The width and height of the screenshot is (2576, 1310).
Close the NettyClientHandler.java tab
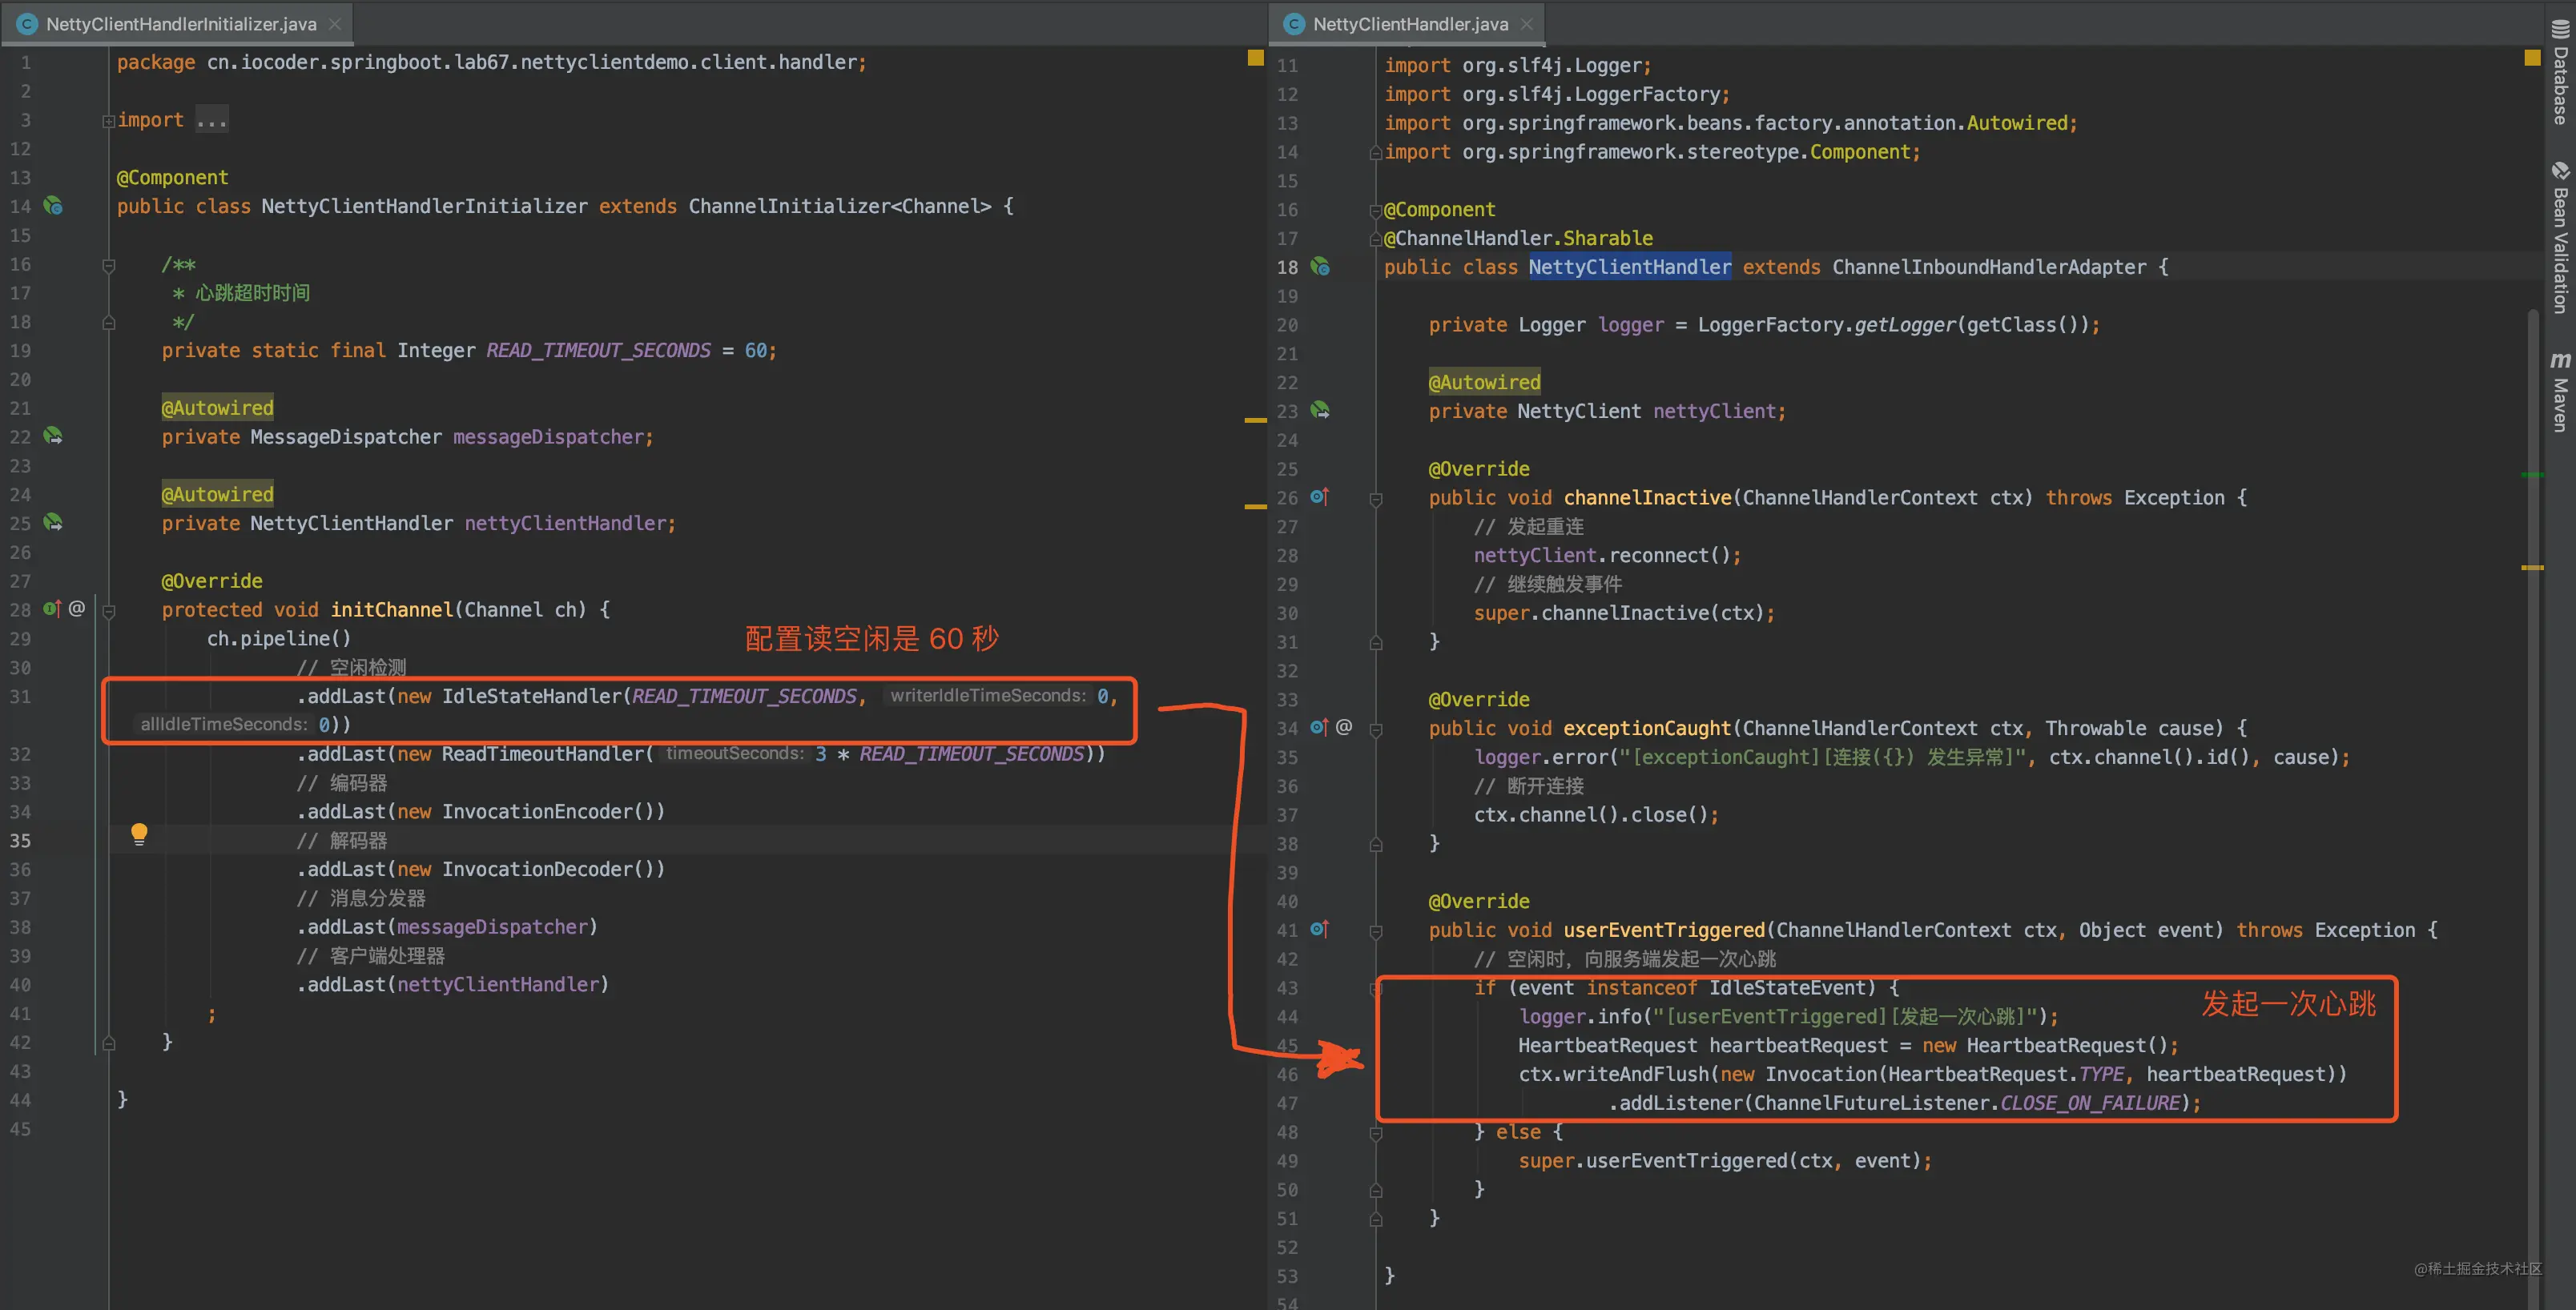coord(1526,24)
